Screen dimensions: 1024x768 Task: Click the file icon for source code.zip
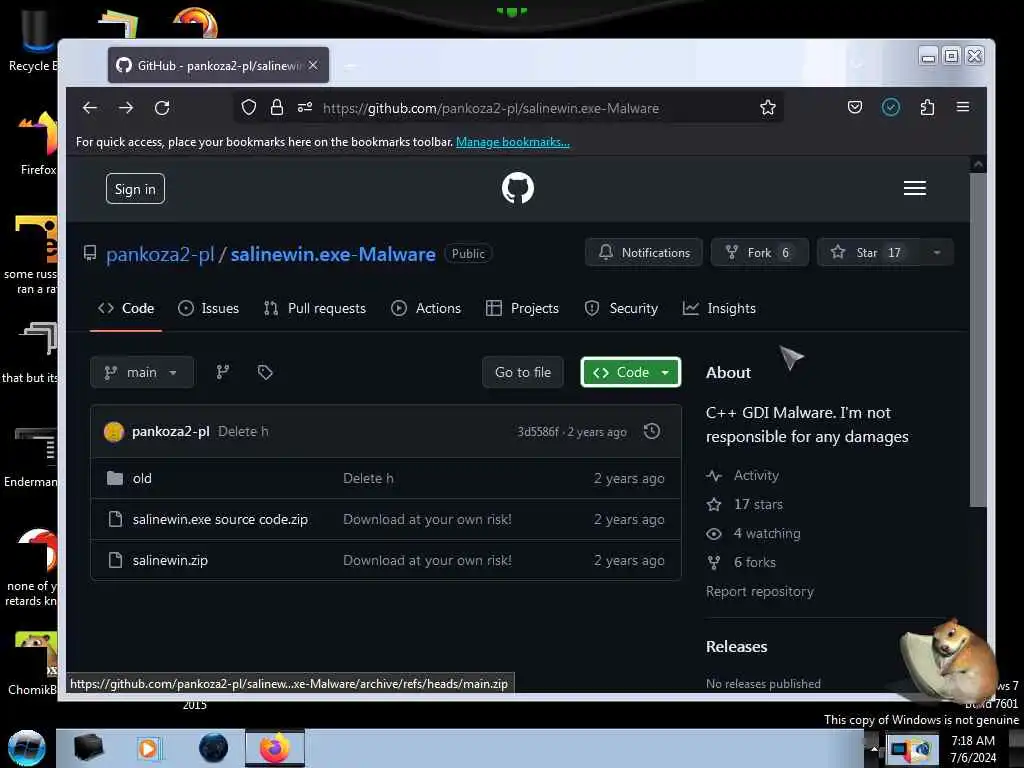pyautogui.click(x=116, y=519)
